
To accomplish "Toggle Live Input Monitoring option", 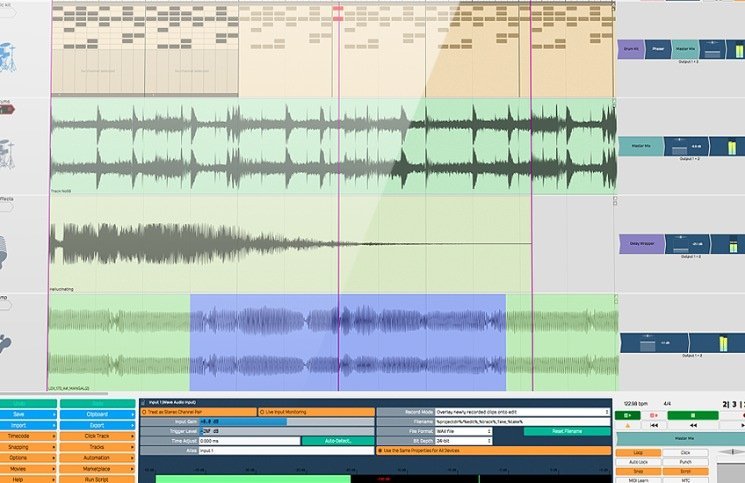I will click(316, 411).
